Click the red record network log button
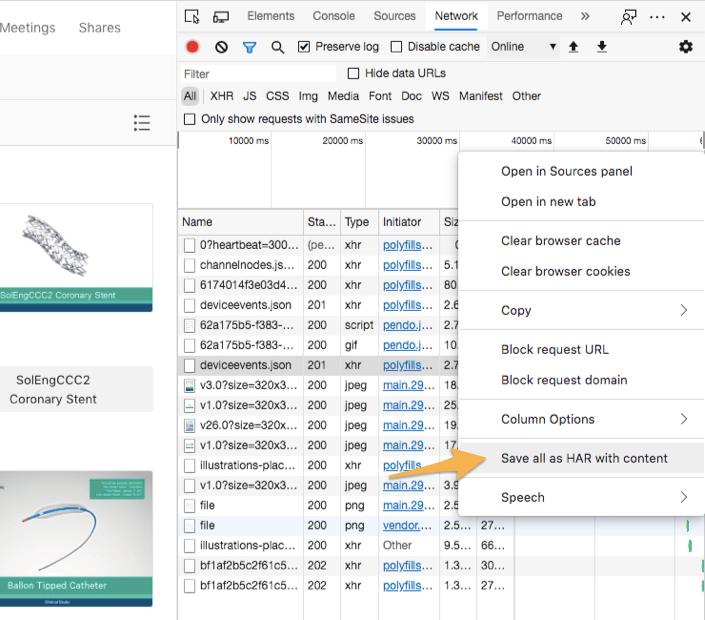 pos(193,47)
